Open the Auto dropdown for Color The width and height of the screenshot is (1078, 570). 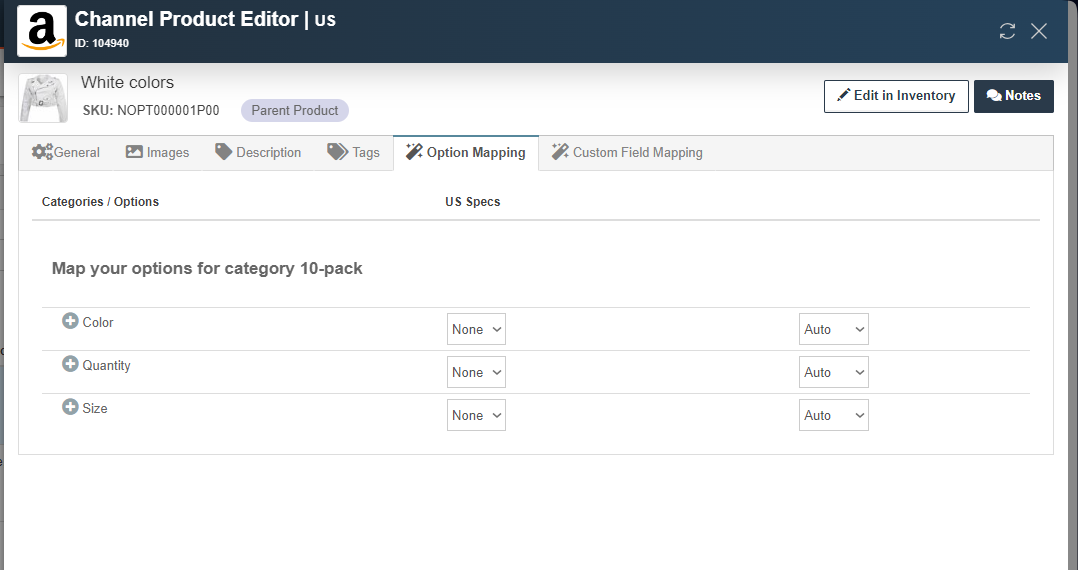834,329
